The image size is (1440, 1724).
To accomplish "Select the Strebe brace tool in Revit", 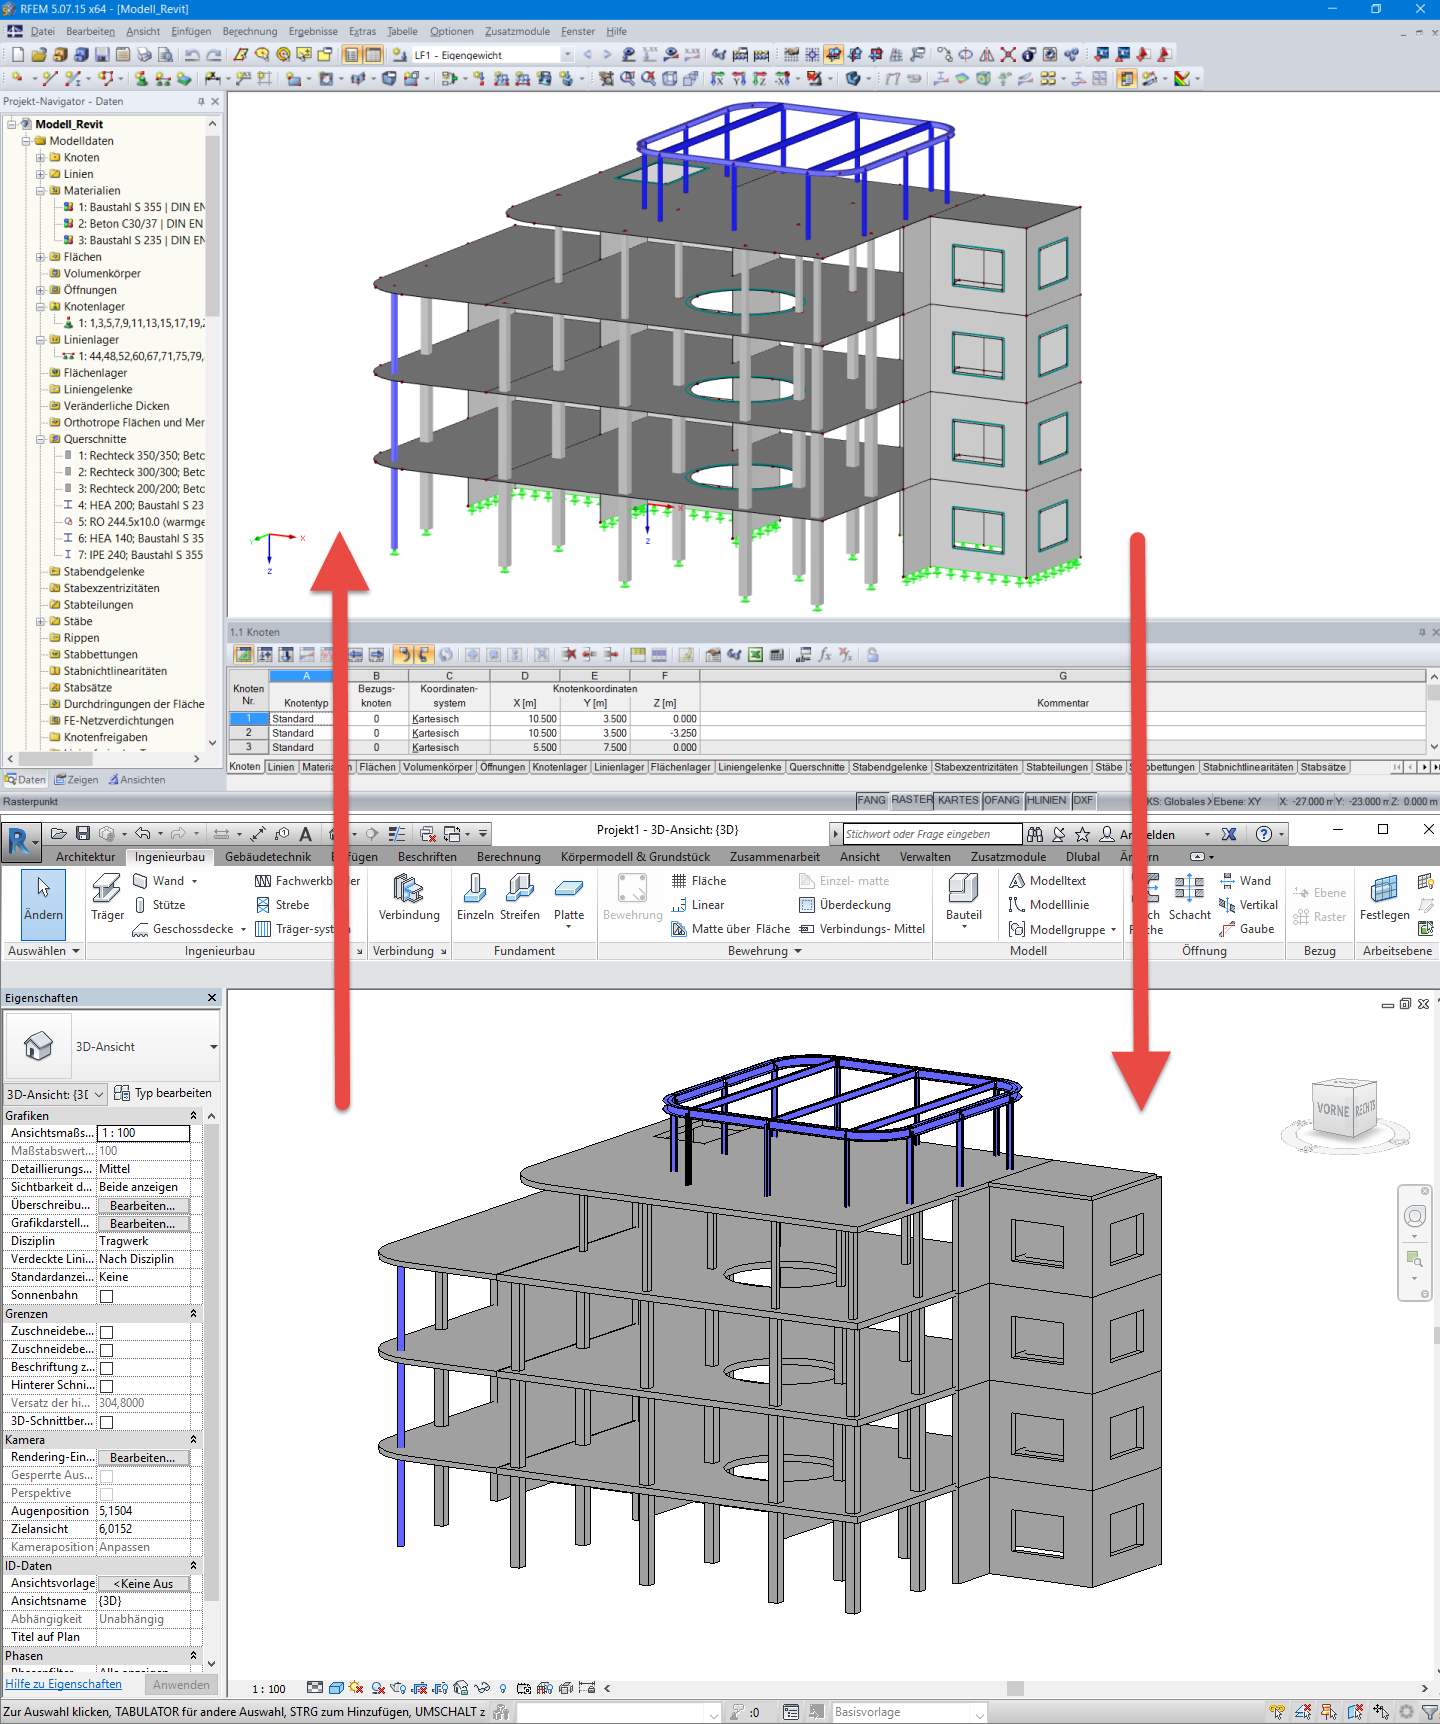I will click(282, 905).
